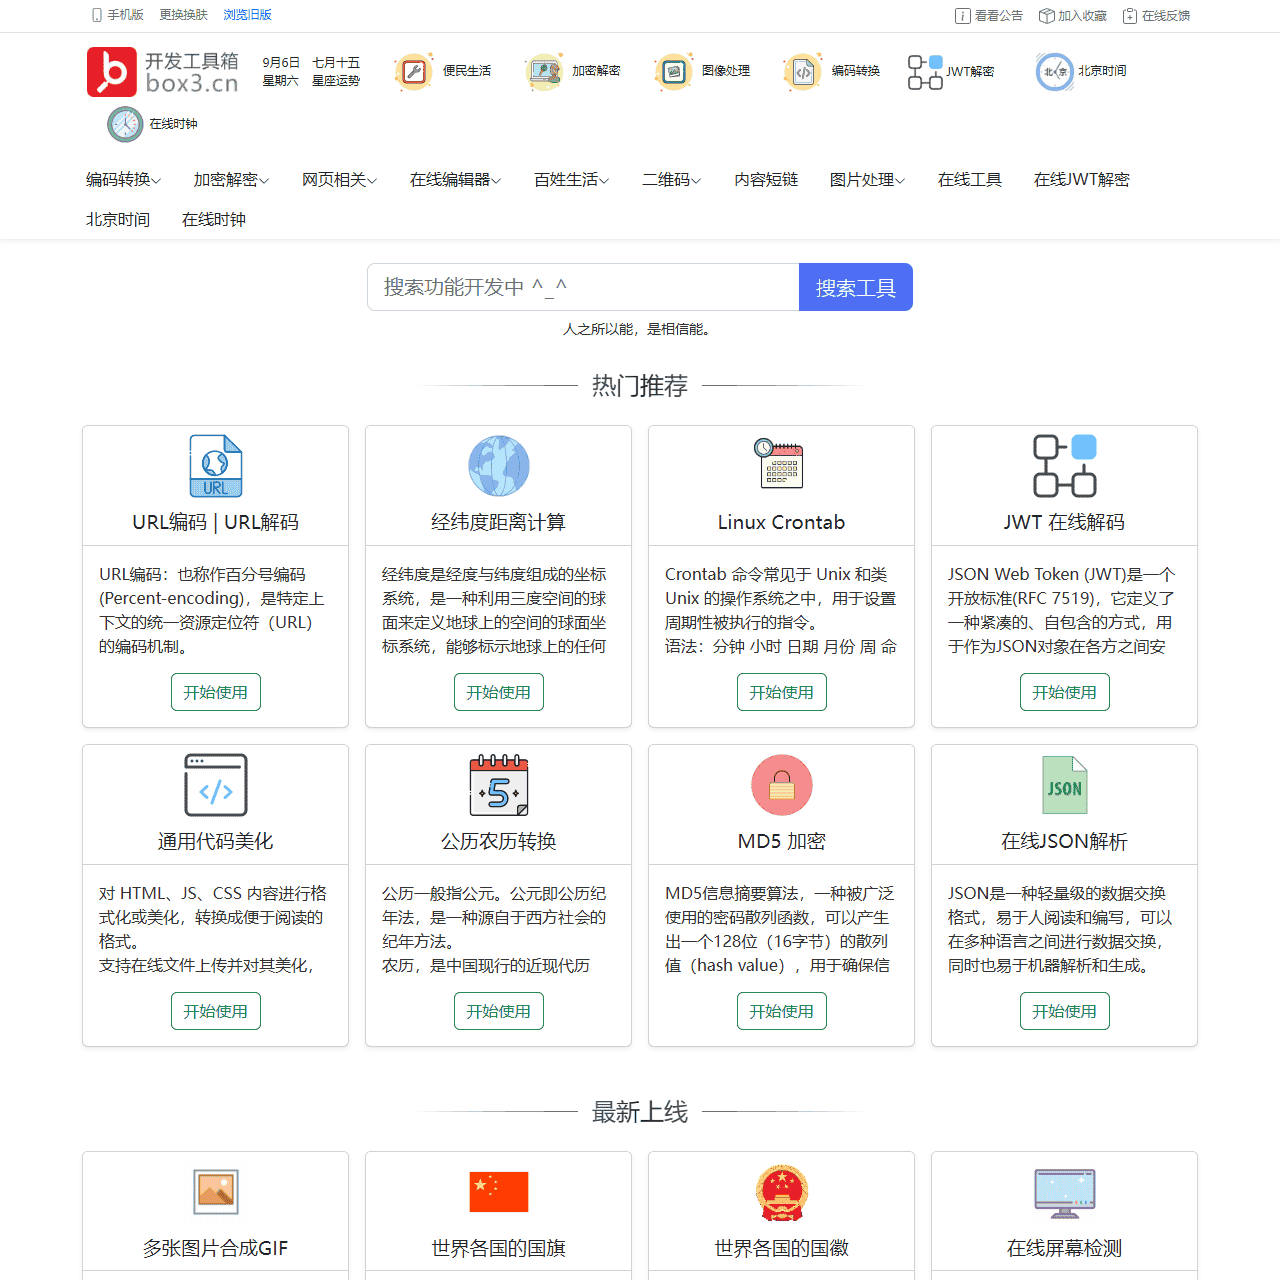Screen dimensions: 1280x1280
Task: Open the 便民生活 tool icon
Action: click(x=414, y=71)
